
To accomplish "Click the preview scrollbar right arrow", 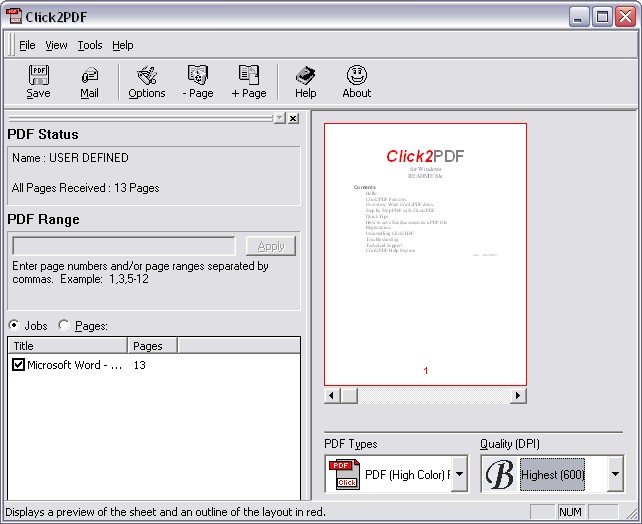I will pyautogui.click(x=518, y=395).
